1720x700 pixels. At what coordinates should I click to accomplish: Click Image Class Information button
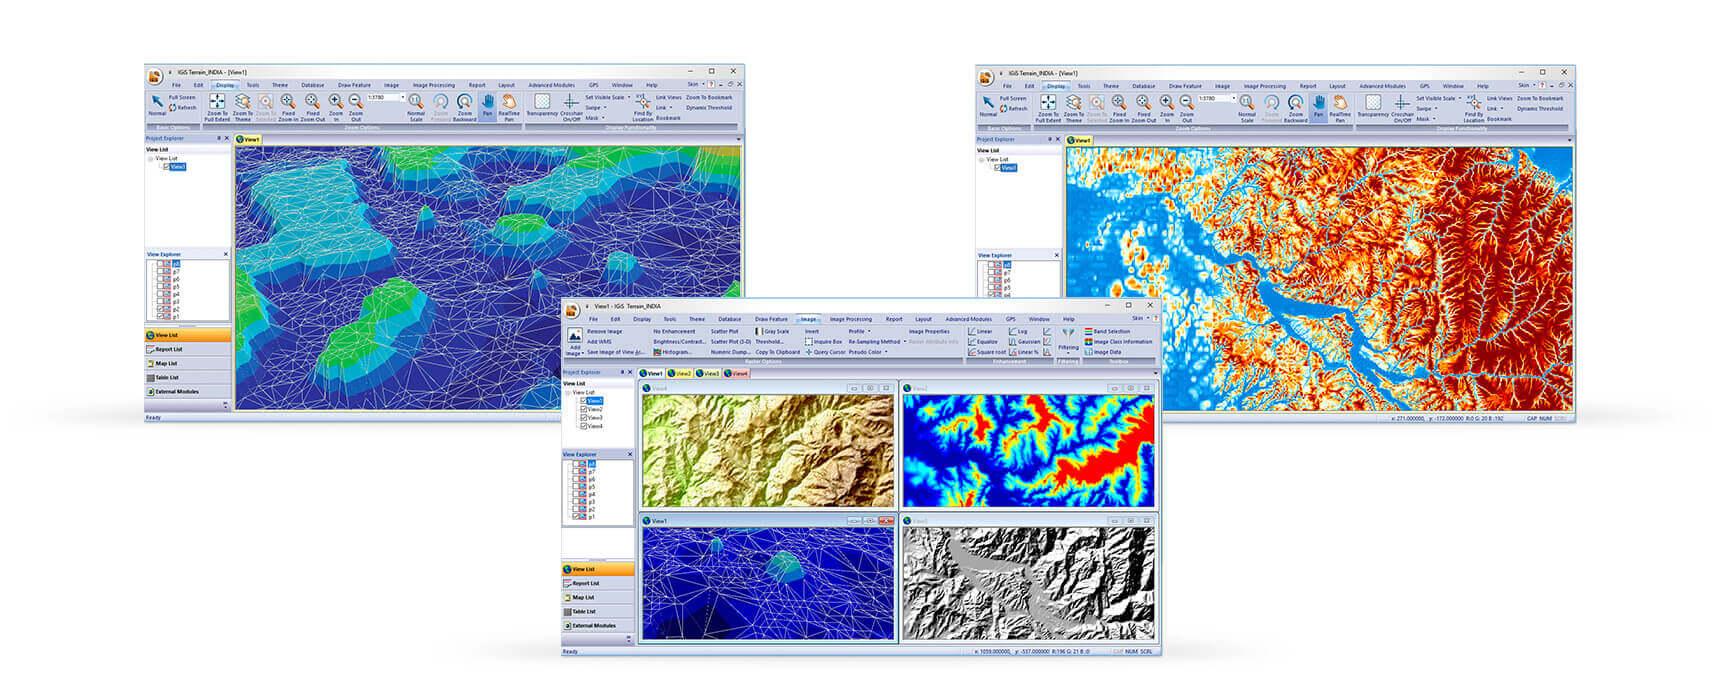pos(1120,342)
